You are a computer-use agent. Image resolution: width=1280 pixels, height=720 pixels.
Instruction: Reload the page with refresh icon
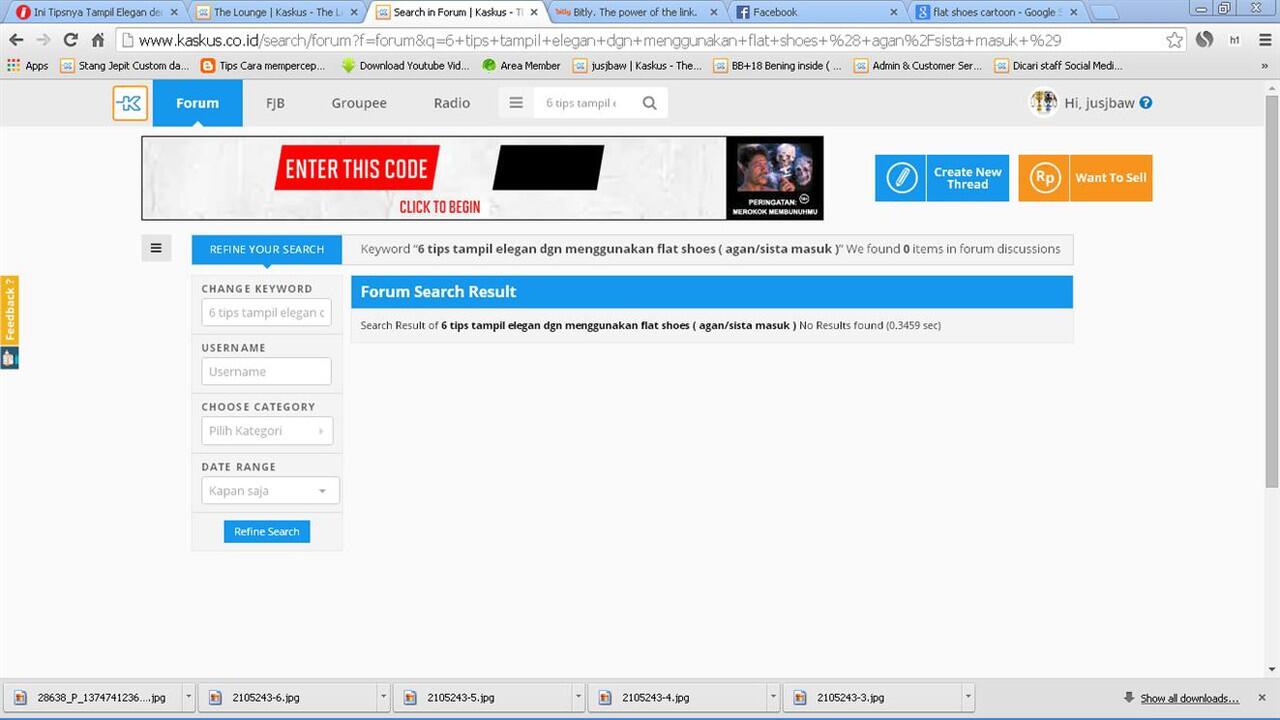click(x=70, y=40)
